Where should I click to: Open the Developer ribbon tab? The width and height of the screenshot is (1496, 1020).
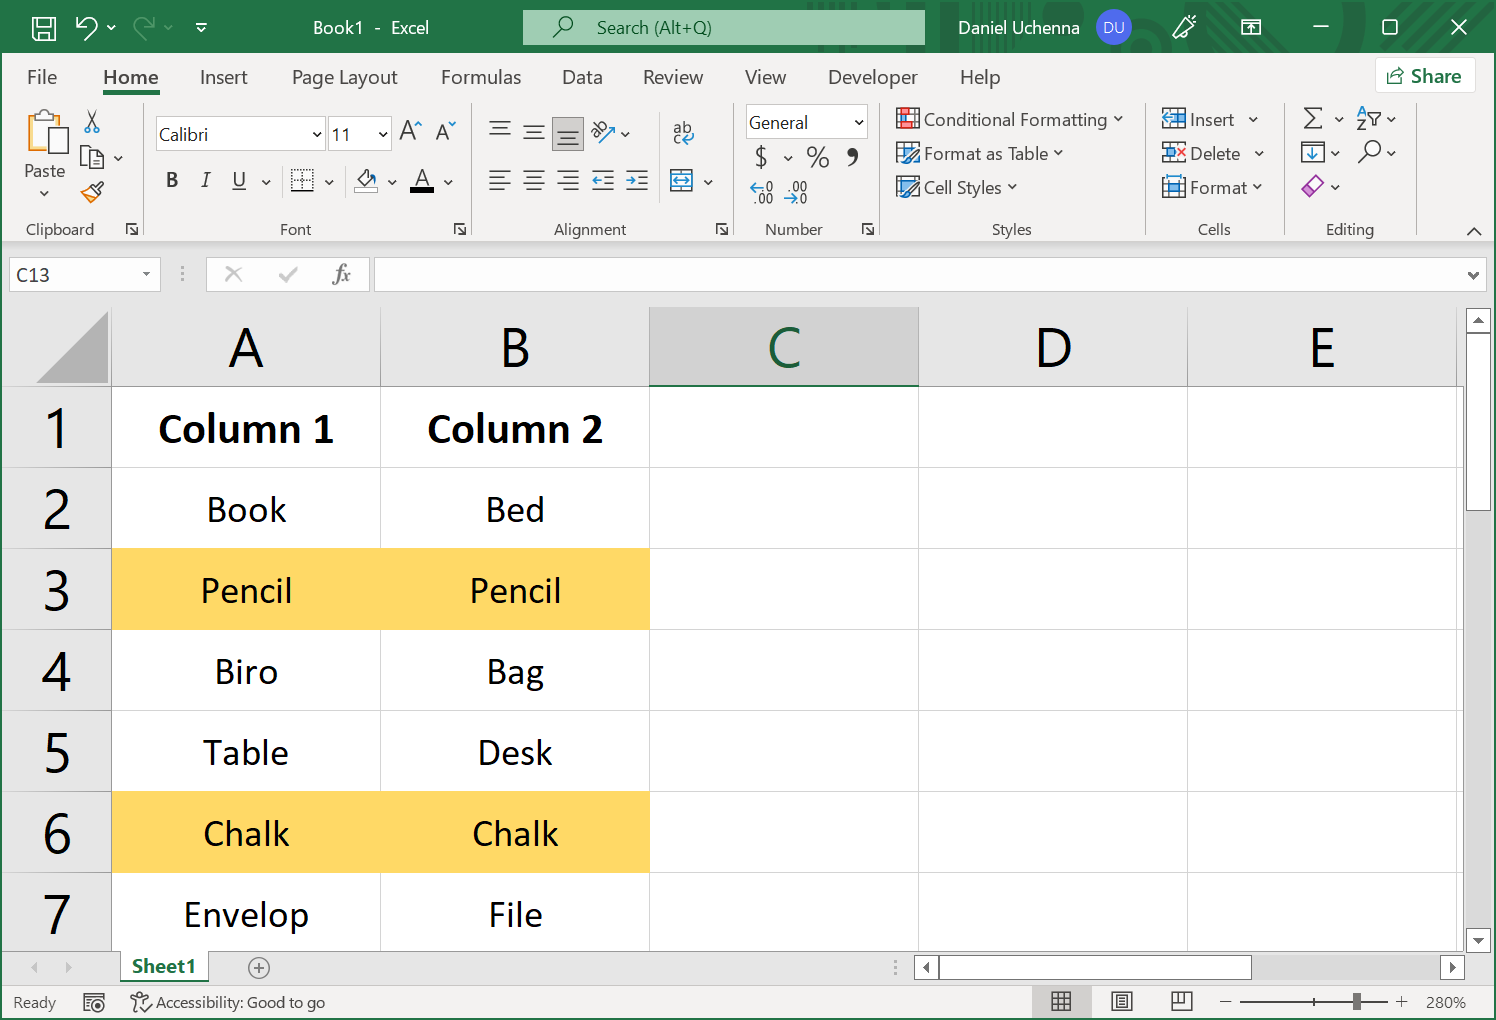click(872, 77)
